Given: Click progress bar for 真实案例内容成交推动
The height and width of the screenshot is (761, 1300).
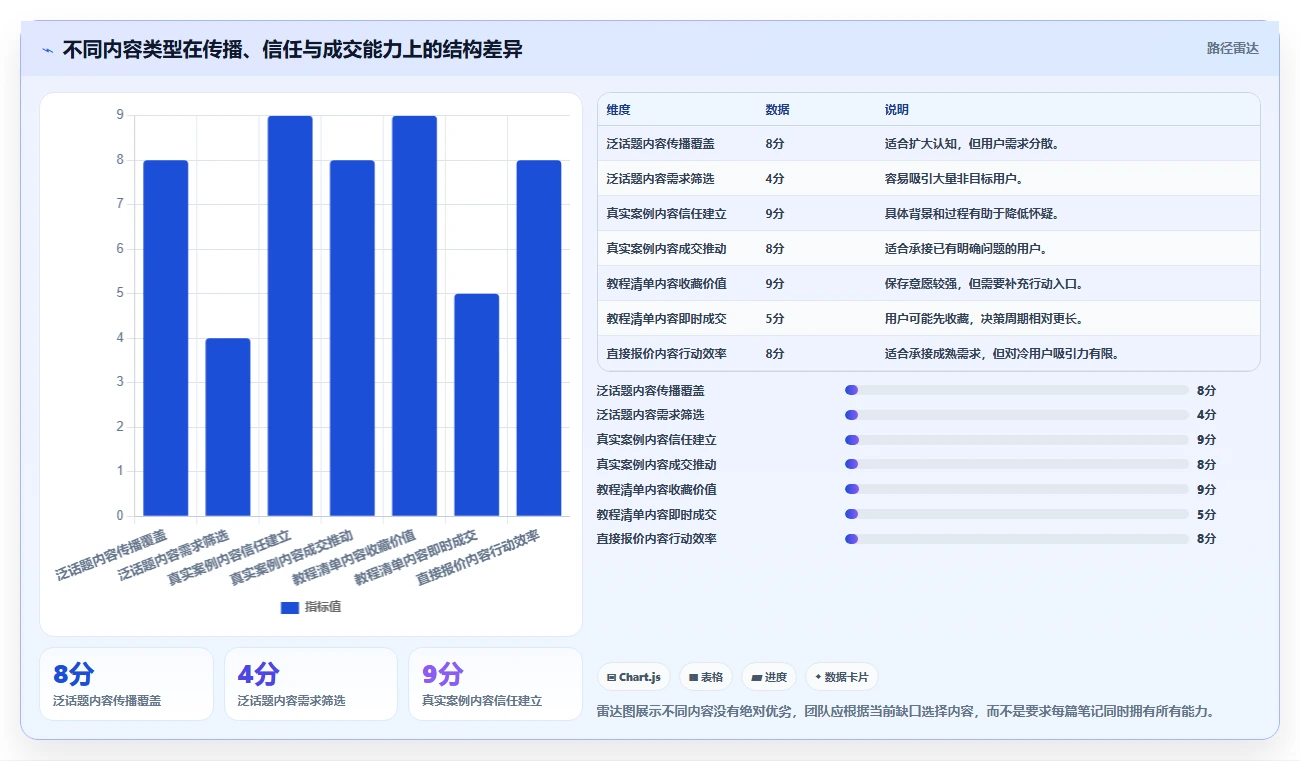Looking at the screenshot, I should tap(1017, 464).
